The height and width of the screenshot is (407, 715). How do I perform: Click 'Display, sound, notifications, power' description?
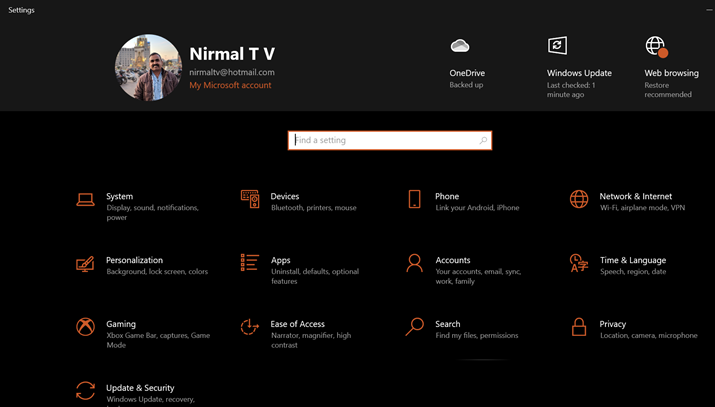coord(152,212)
